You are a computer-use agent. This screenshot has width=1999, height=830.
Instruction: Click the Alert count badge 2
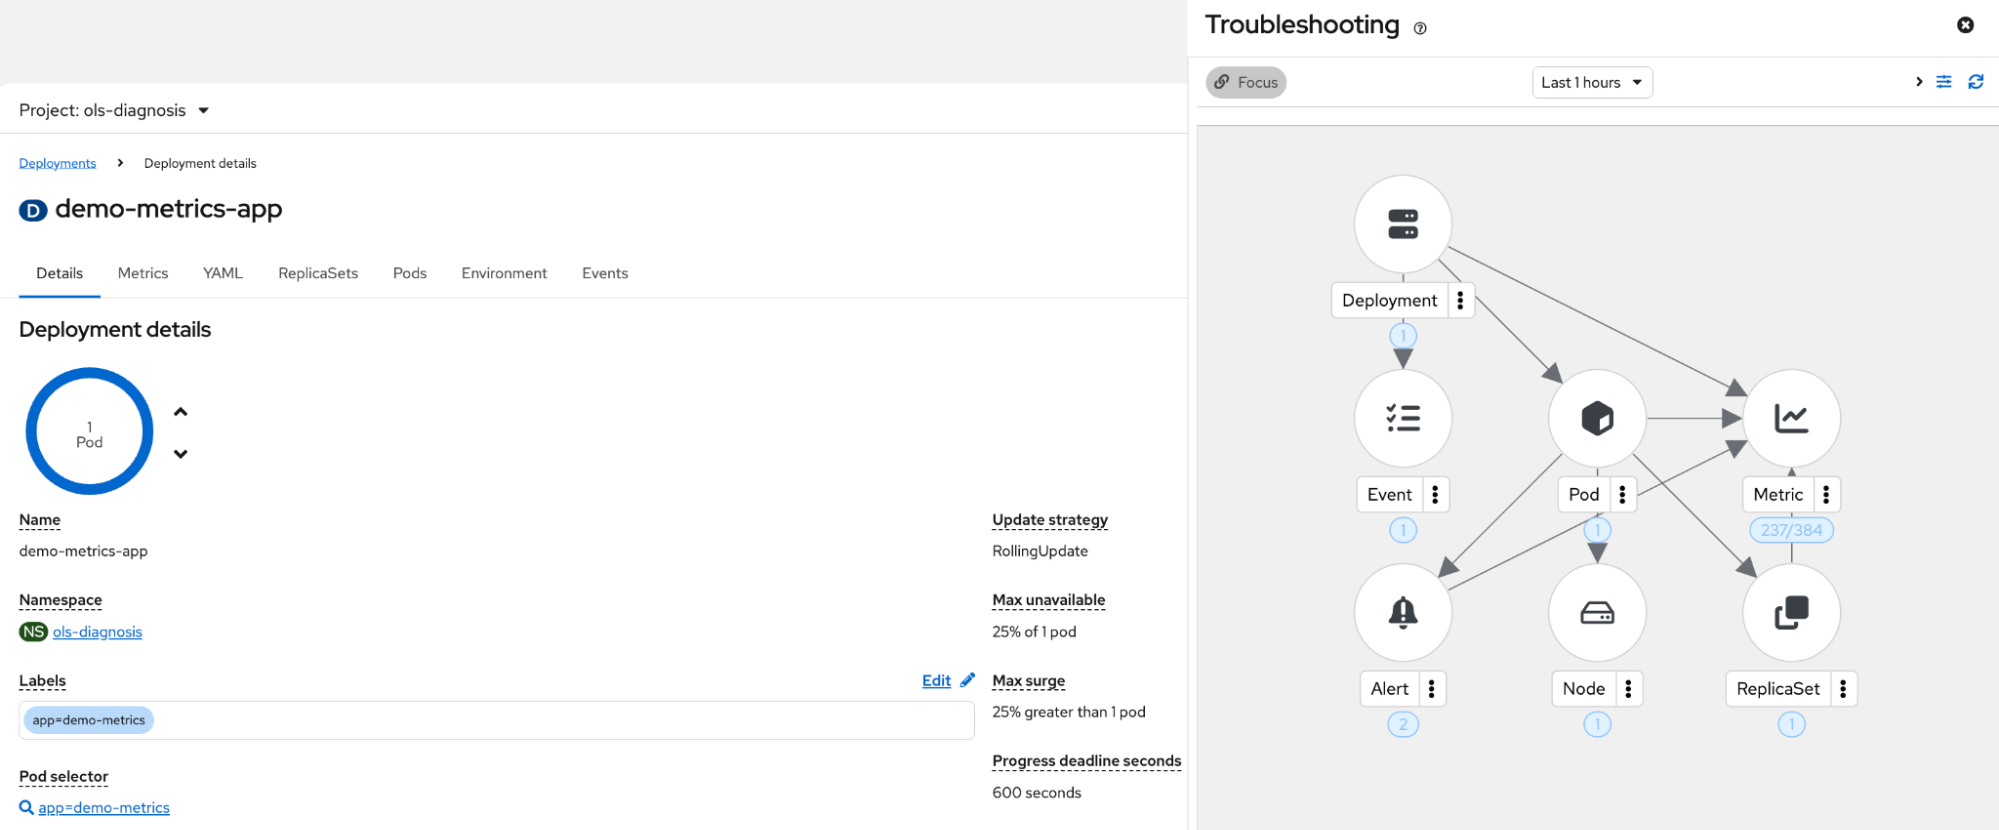click(1403, 724)
